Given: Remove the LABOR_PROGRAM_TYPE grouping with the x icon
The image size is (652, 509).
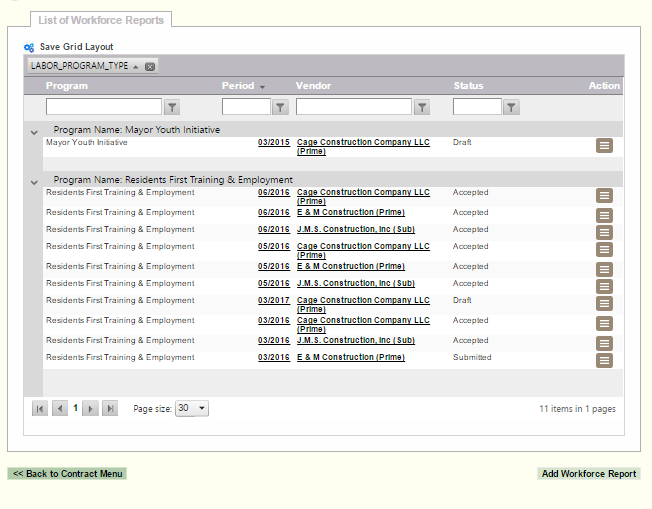Looking at the screenshot, I should pyautogui.click(x=150, y=67).
